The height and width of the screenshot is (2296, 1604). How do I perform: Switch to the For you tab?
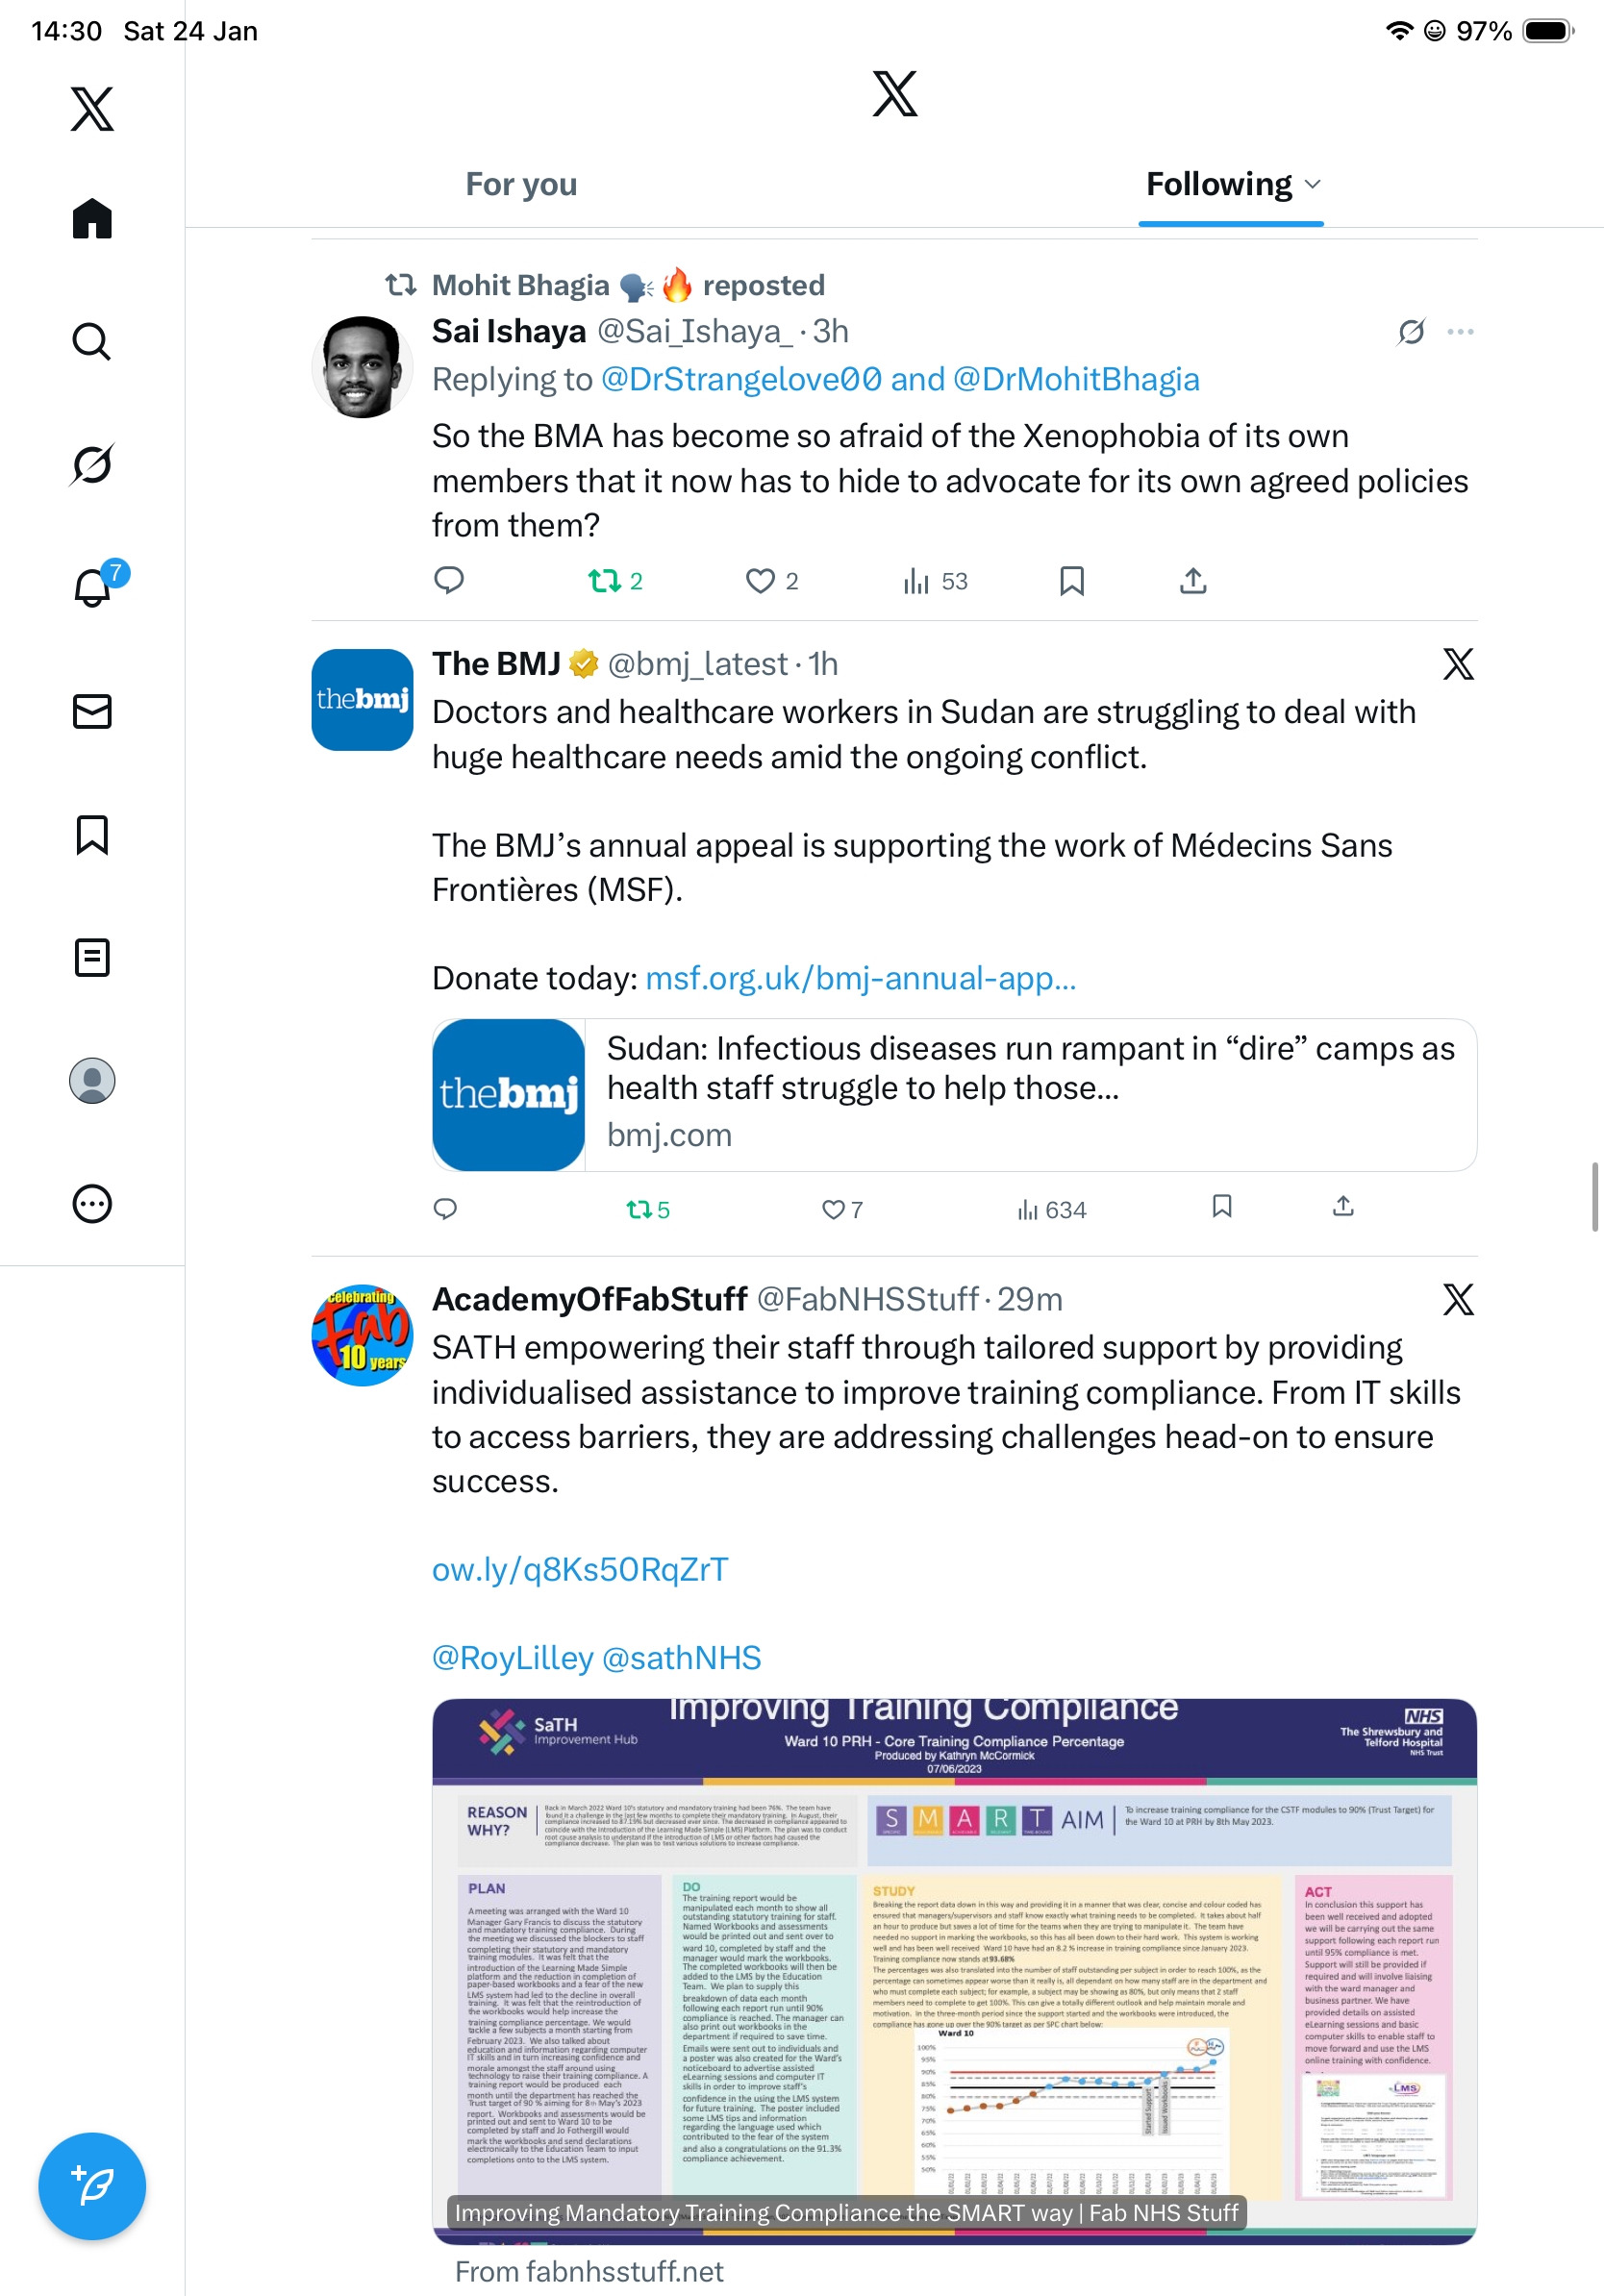tap(521, 184)
